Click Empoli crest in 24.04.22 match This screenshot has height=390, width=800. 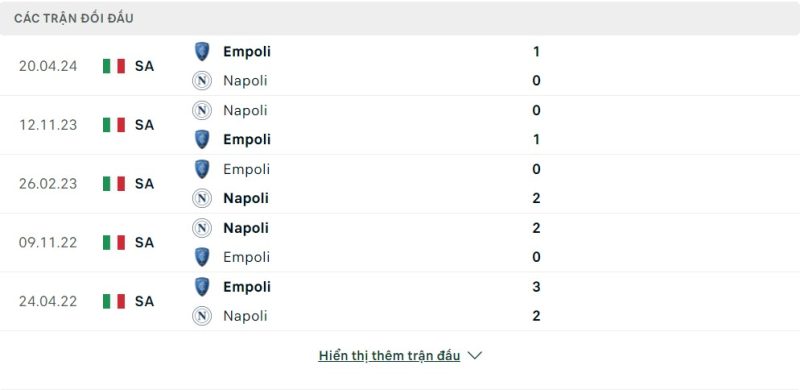pyautogui.click(x=202, y=286)
